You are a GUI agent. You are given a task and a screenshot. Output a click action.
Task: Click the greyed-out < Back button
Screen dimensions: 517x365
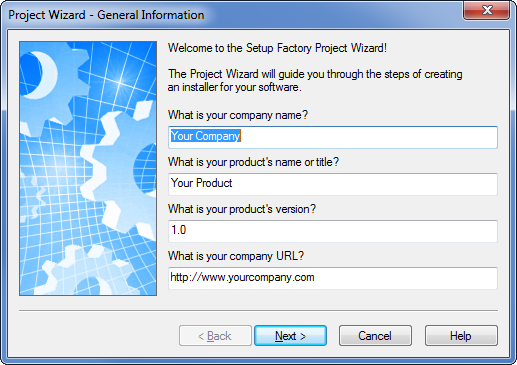tap(215, 335)
